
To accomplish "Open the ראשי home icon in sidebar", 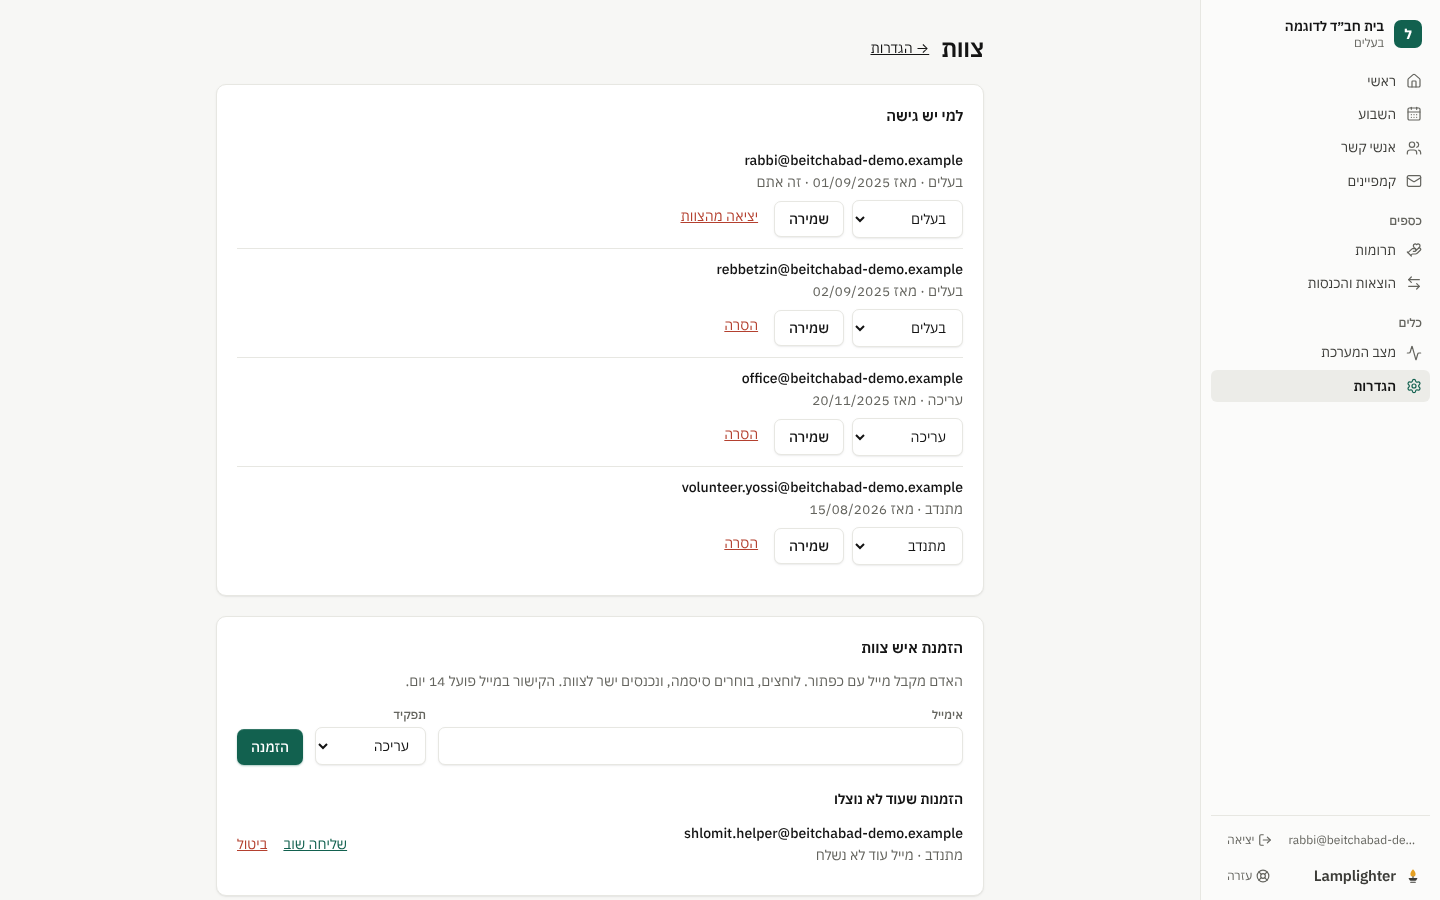I will (x=1413, y=81).
